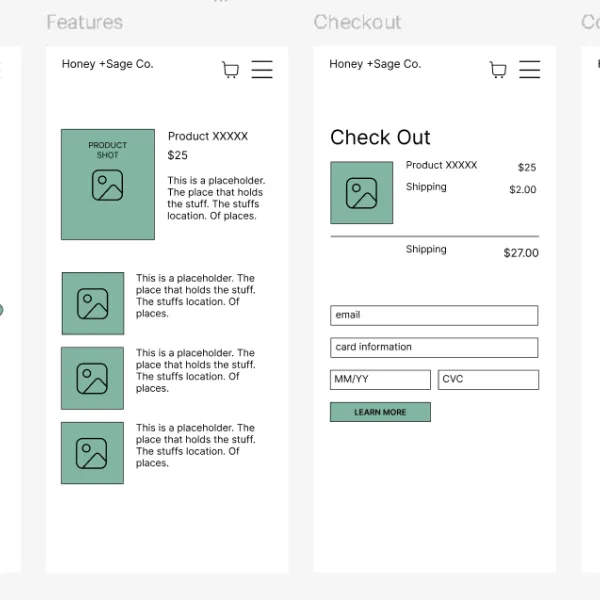Select the Checkout frame label
600x600 pixels.
point(357,22)
